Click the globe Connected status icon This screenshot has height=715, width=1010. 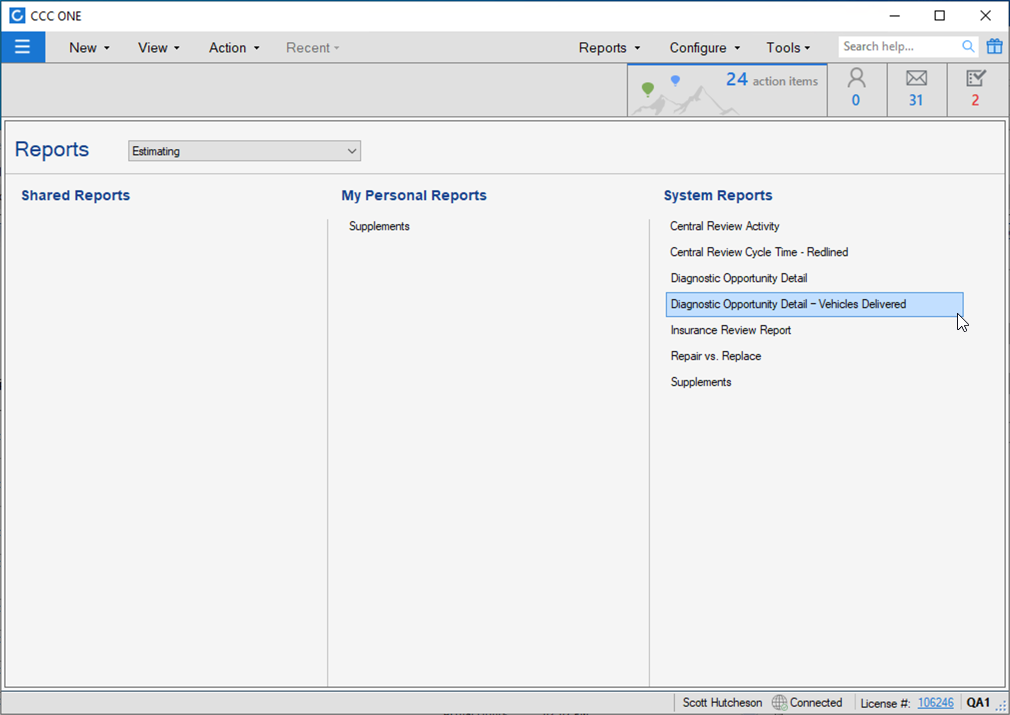[x=779, y=702]
